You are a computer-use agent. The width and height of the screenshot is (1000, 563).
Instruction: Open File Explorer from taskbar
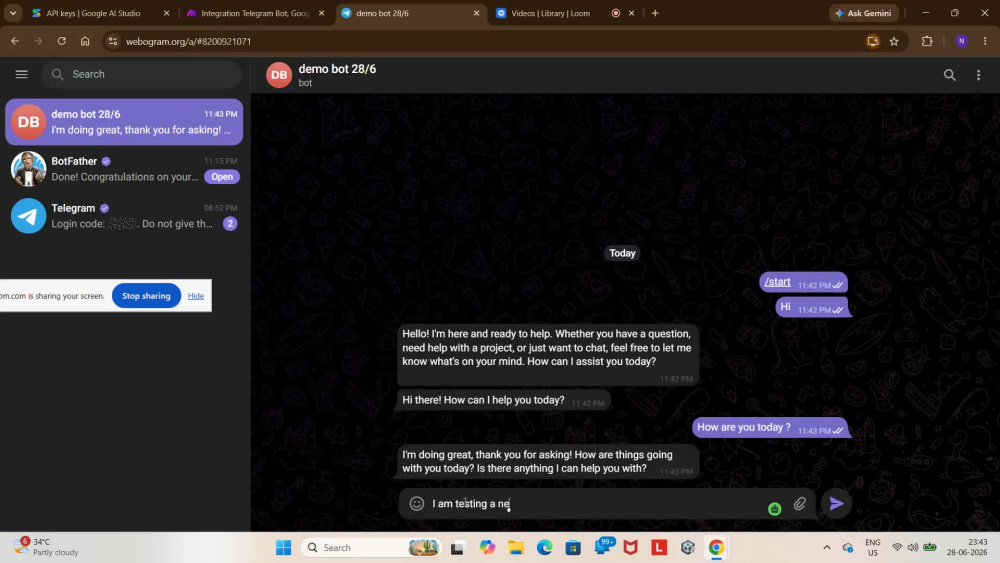(x=516, y=548)
